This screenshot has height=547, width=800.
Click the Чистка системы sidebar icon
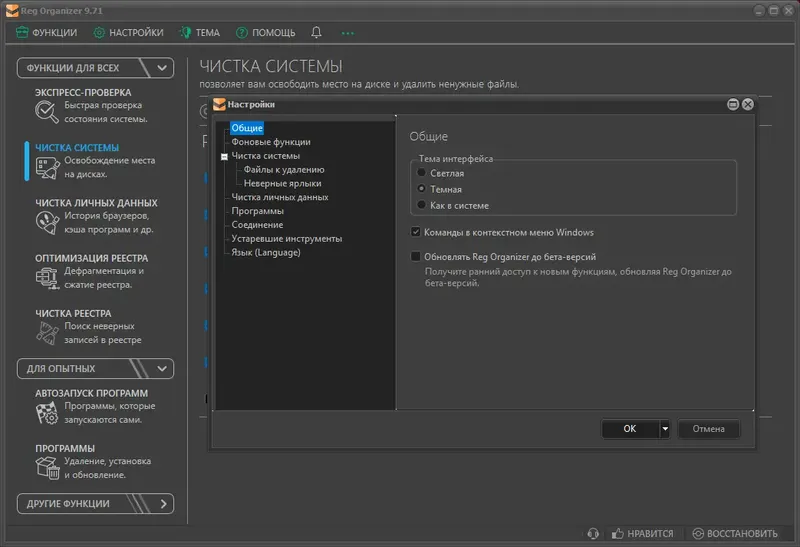[x=47, y=168]
